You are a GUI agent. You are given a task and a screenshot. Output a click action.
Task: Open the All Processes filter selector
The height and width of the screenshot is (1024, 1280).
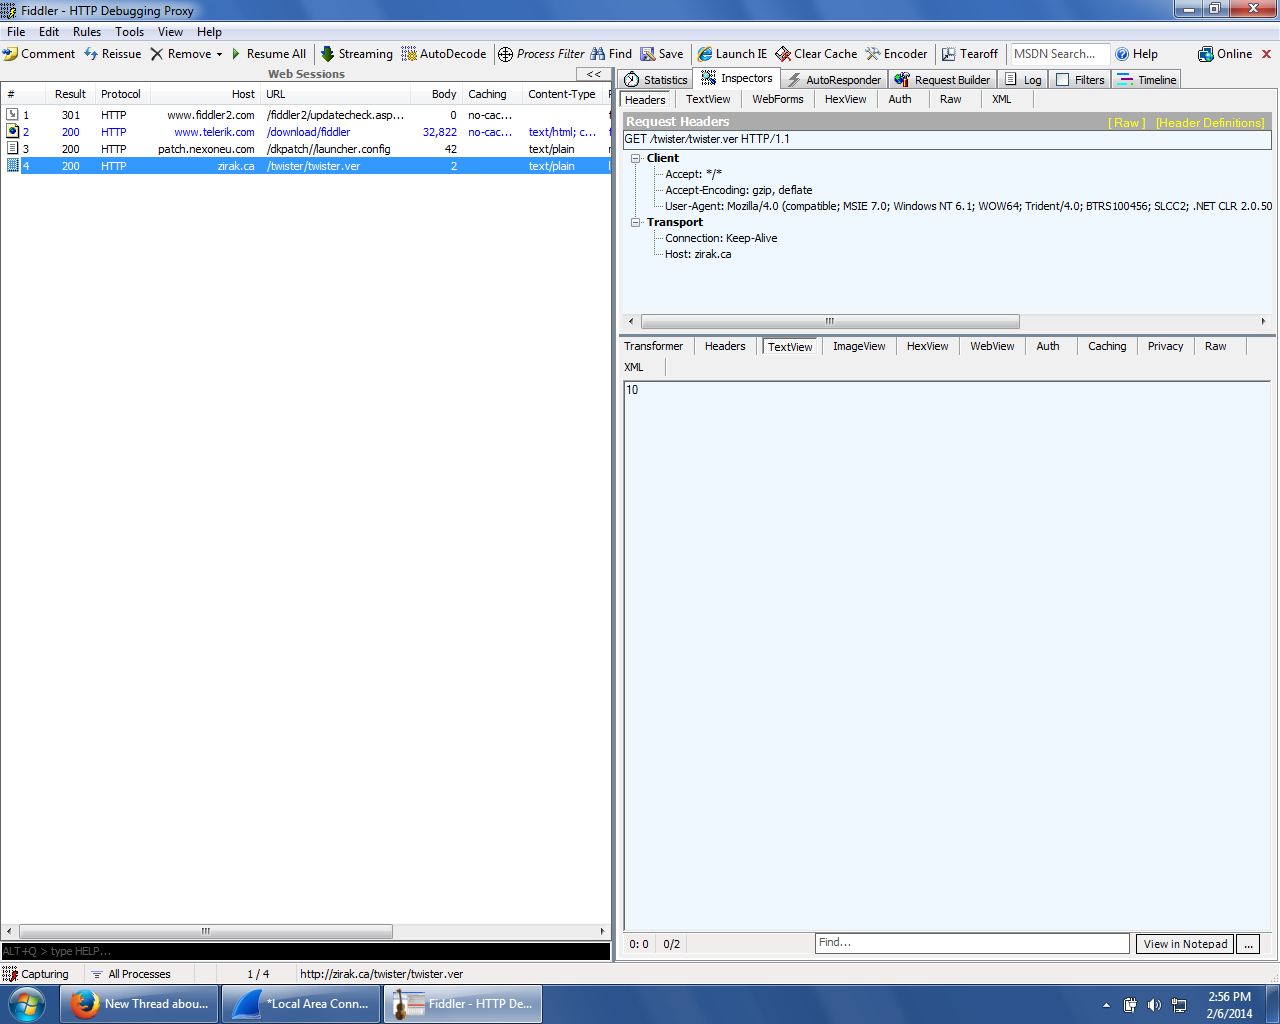click(x=131, y=974)
